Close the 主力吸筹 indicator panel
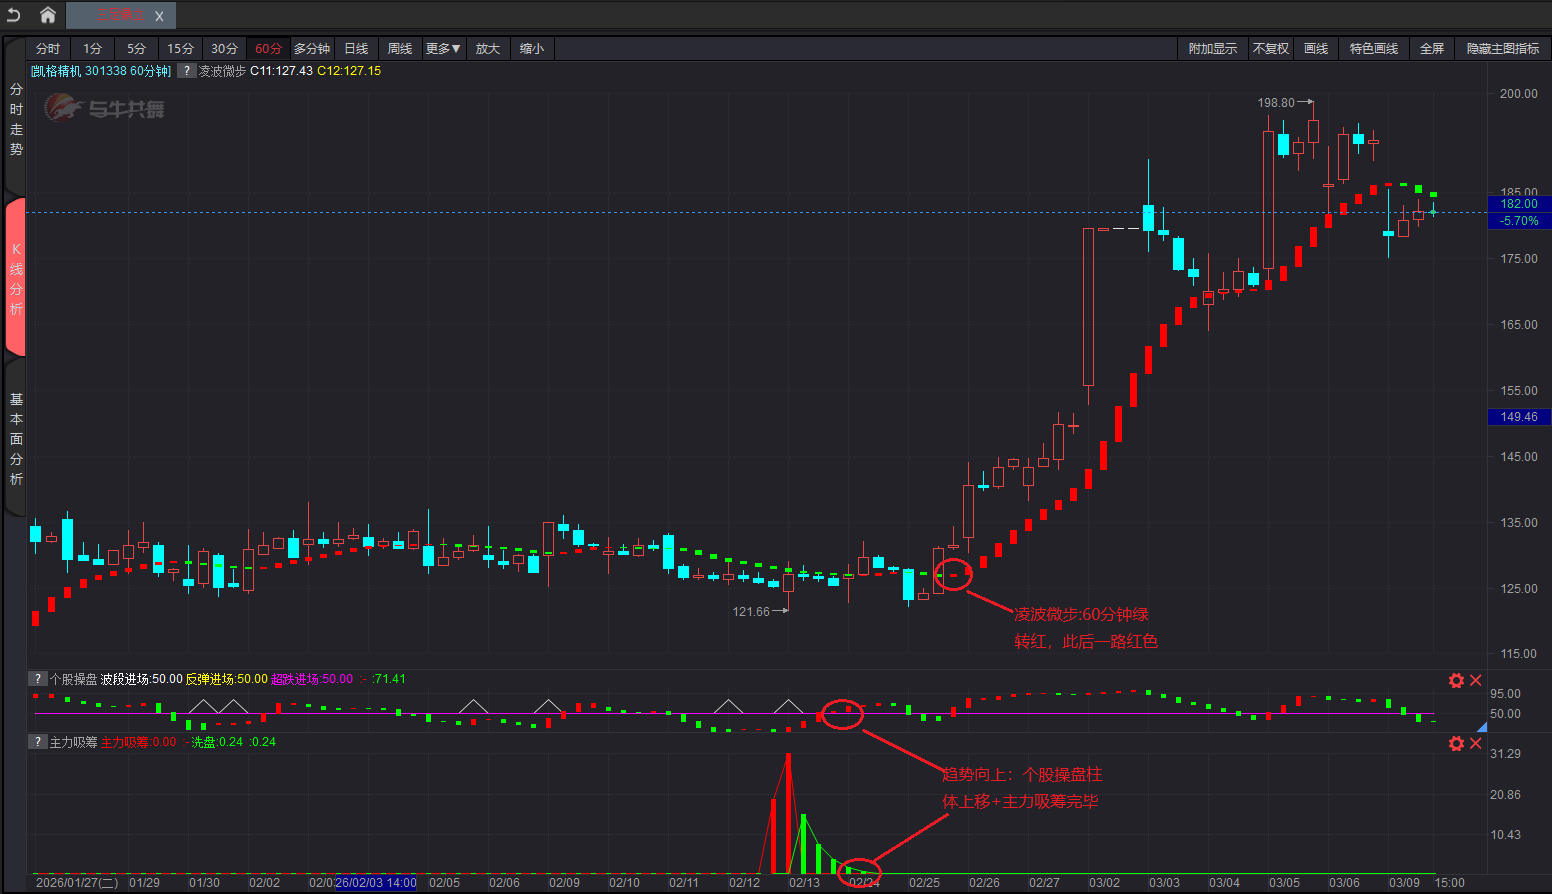 [1476, 744]
